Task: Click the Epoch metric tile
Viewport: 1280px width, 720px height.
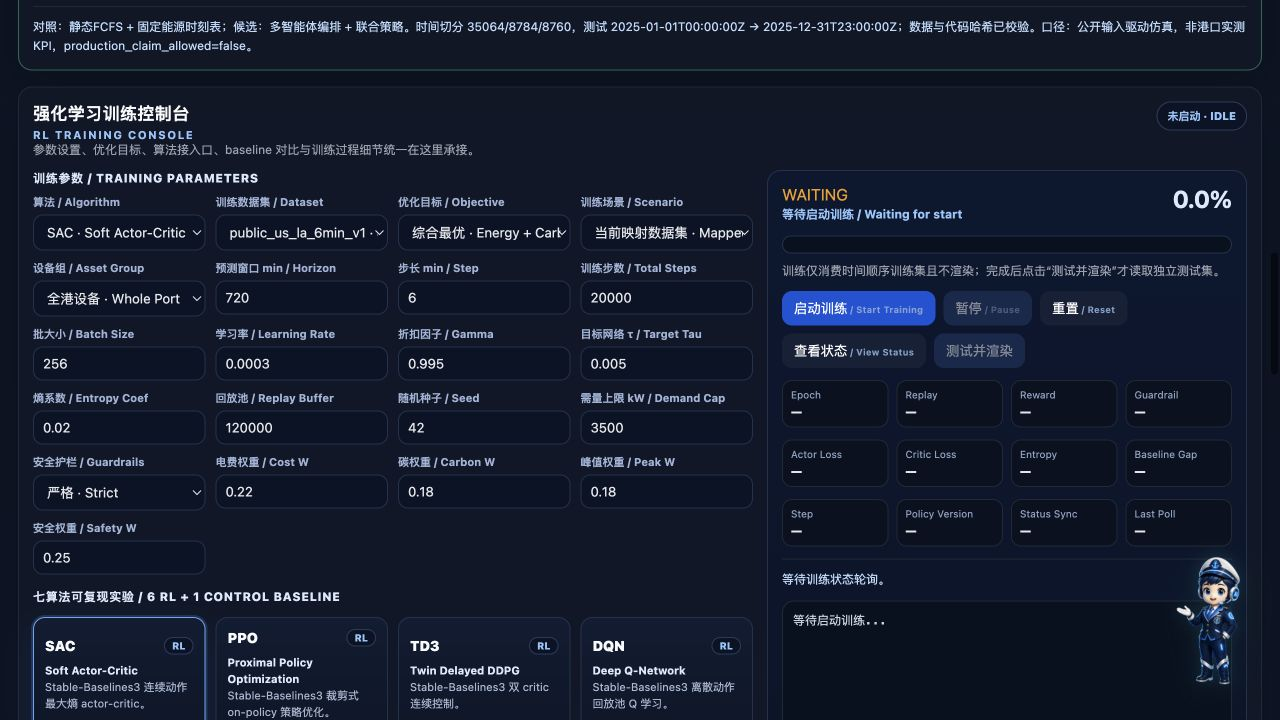Action: coord(835,404)
